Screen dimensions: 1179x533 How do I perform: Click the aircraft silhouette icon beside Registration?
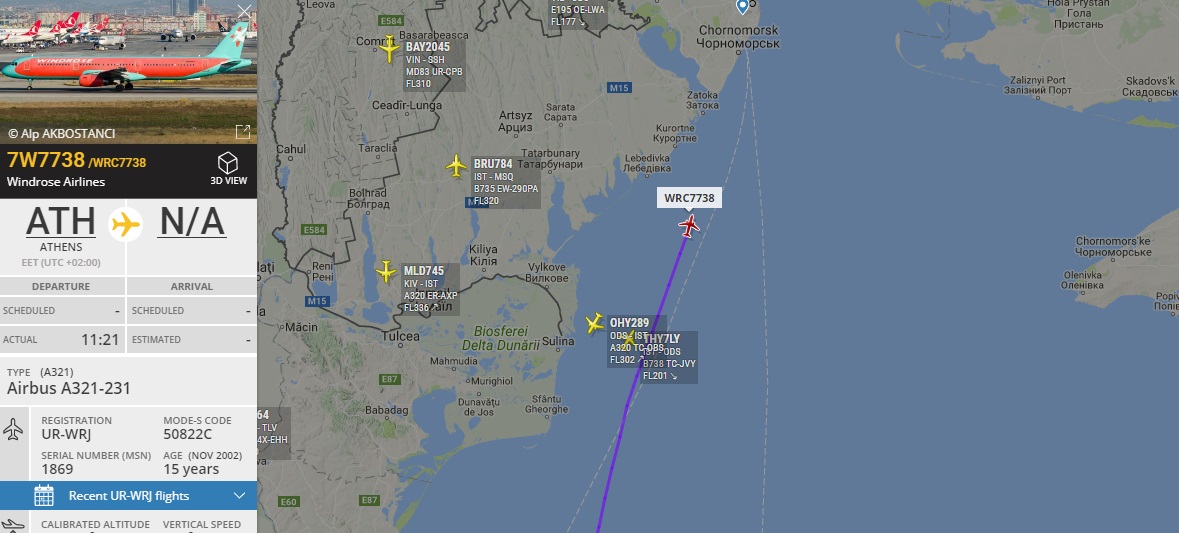click(13, 430)
